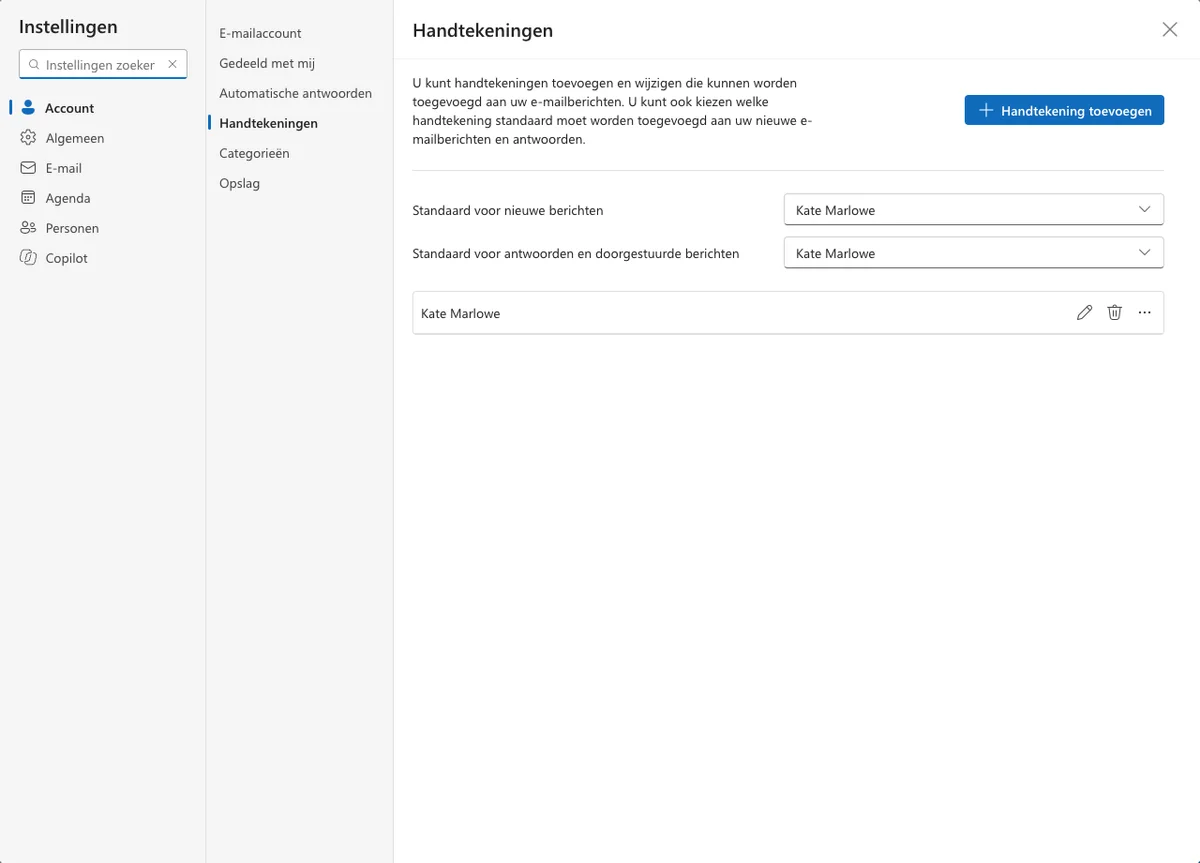Go to Automatische antwoorden subsection
This screenshot has height=863, width=1200.
click(298, 93)
